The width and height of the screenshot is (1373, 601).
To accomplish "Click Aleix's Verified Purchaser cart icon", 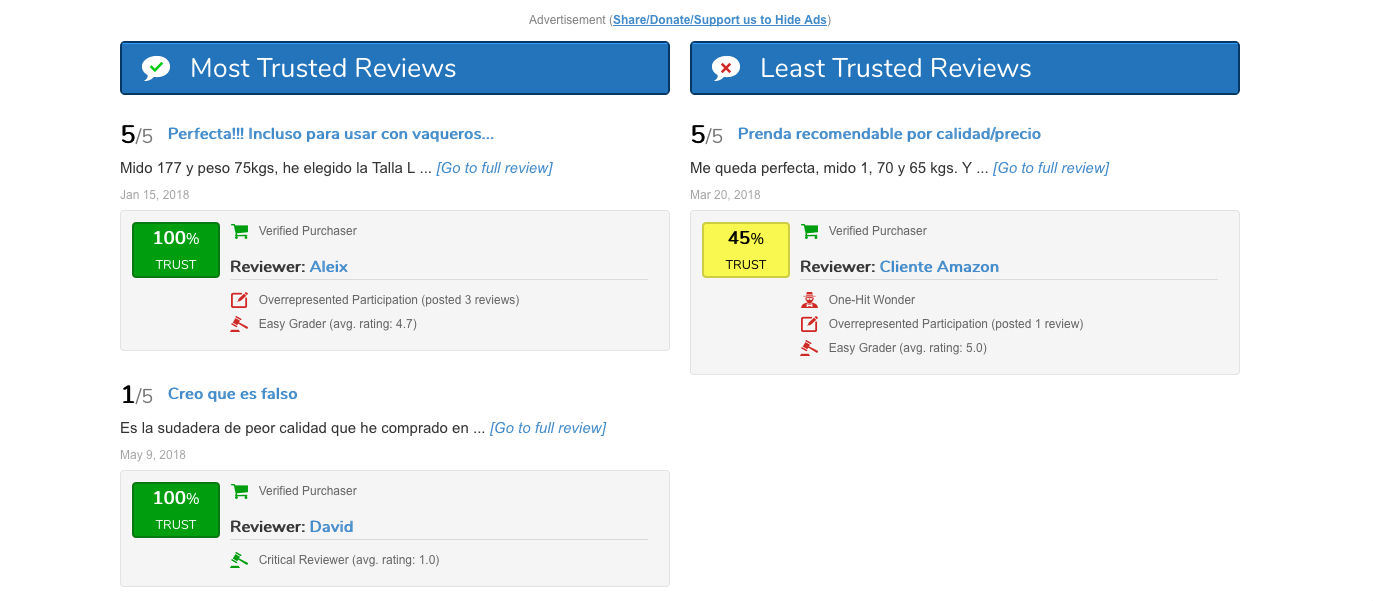I will tap(240, 231).
